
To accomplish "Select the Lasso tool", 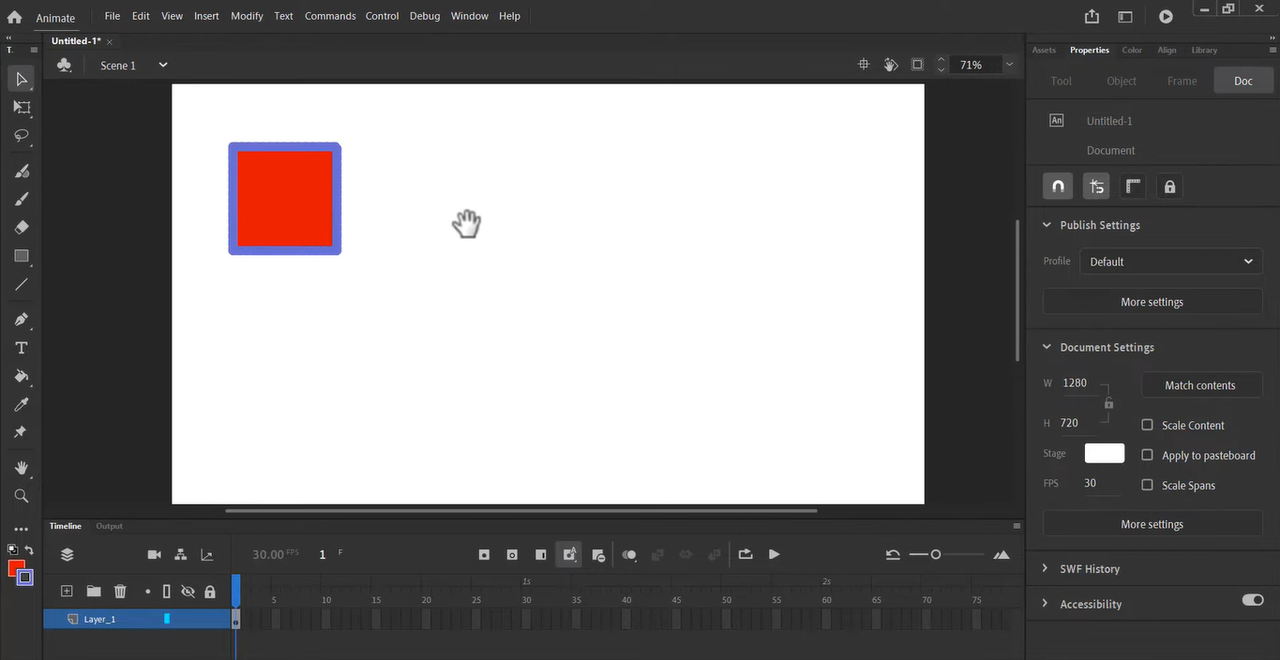I will coord(21,135).
